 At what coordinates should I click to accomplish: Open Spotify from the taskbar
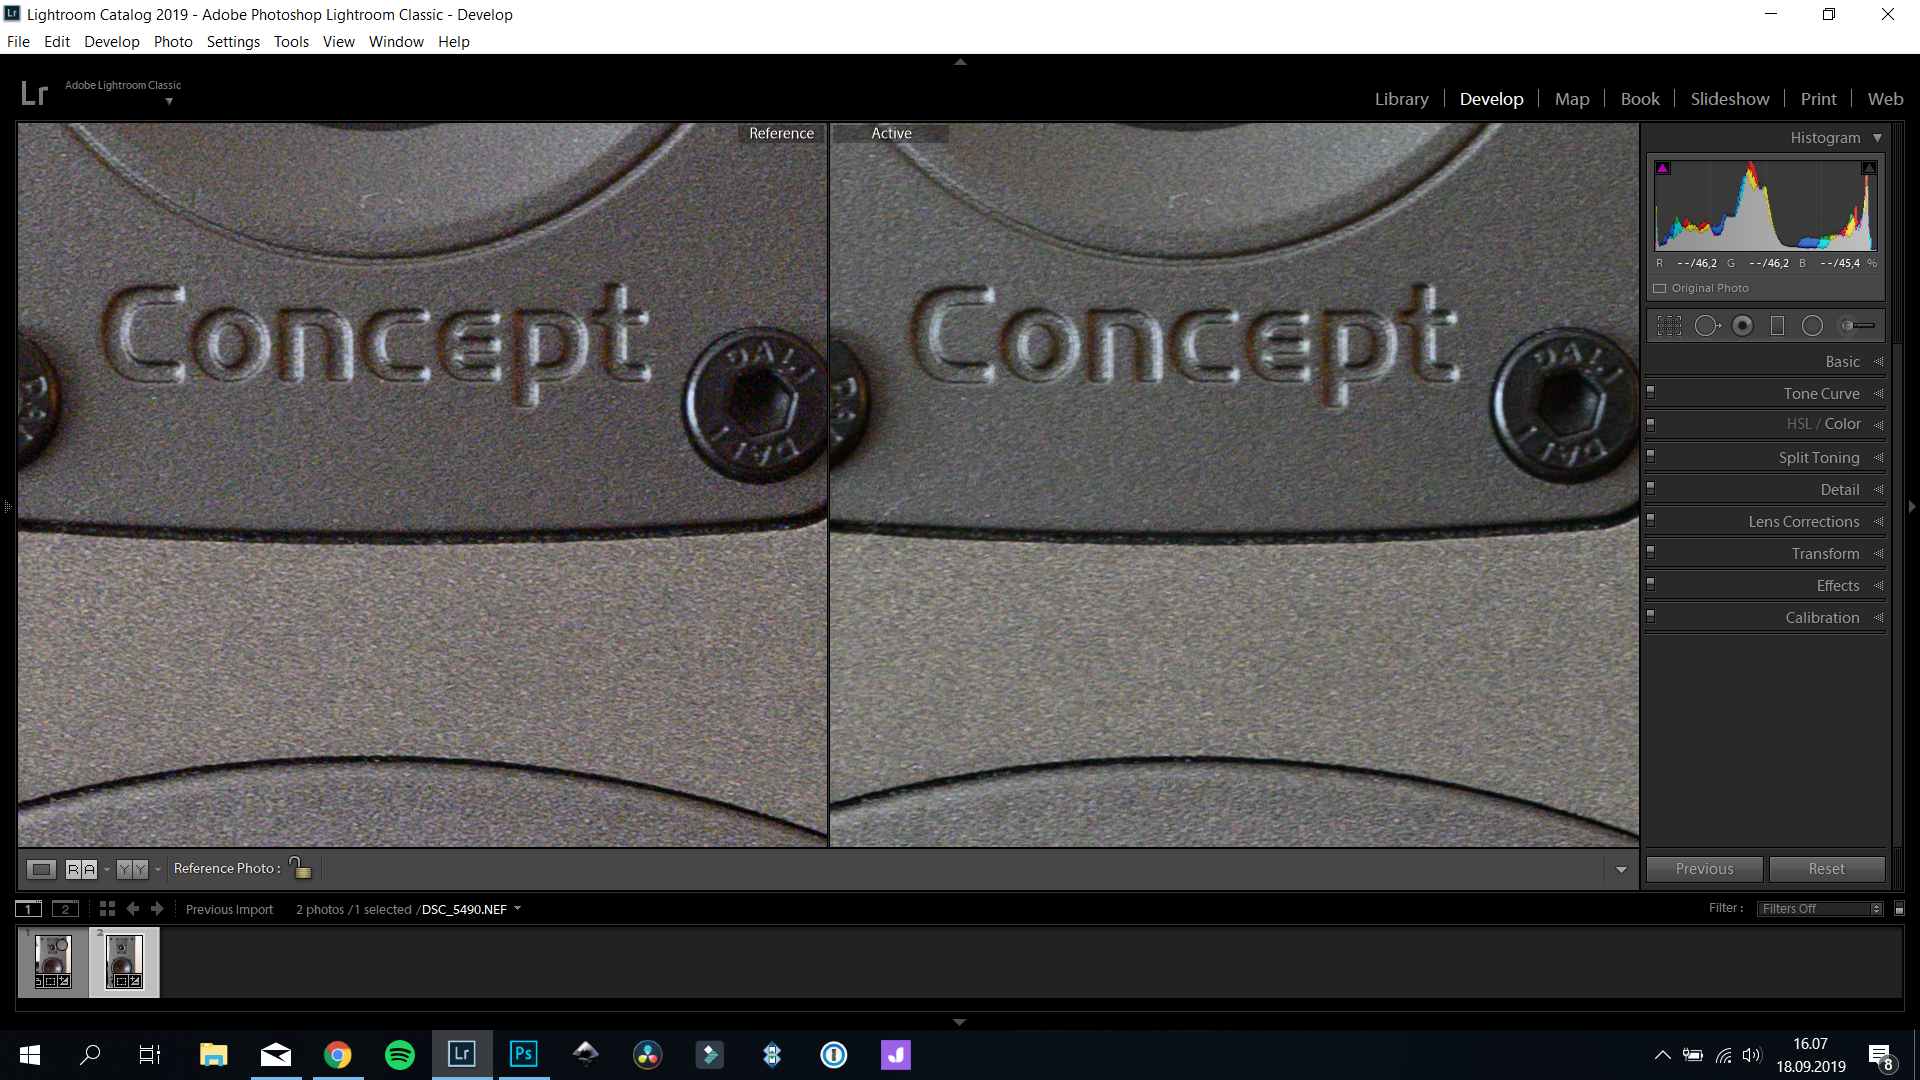399,1054
